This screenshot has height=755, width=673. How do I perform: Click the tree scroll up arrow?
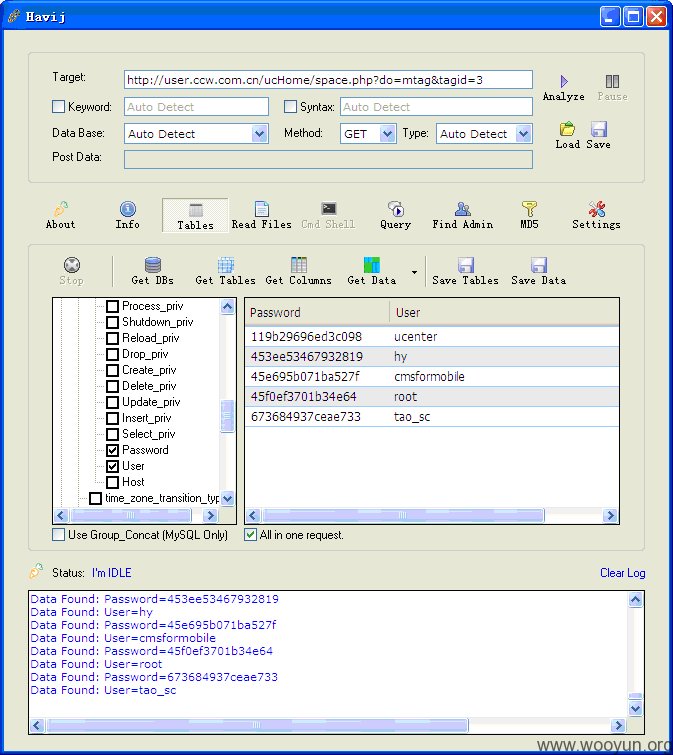[x=228, y=306]
